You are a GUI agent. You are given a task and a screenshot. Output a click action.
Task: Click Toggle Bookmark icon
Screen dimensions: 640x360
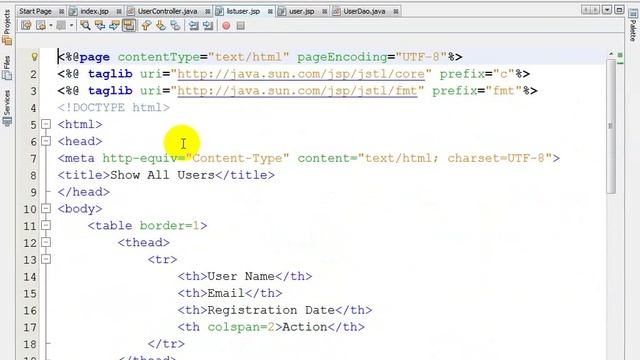coord(175,25)
